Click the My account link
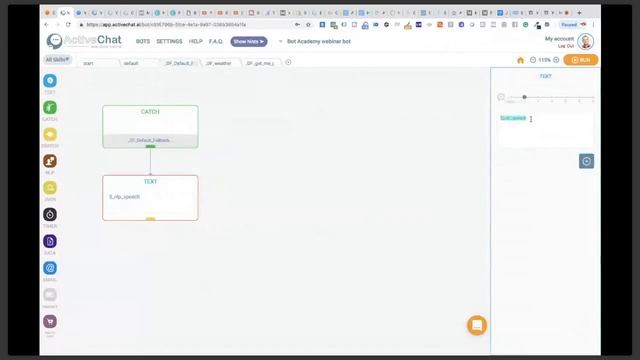The height and width of the screenshot is (360, 640). 559,39
